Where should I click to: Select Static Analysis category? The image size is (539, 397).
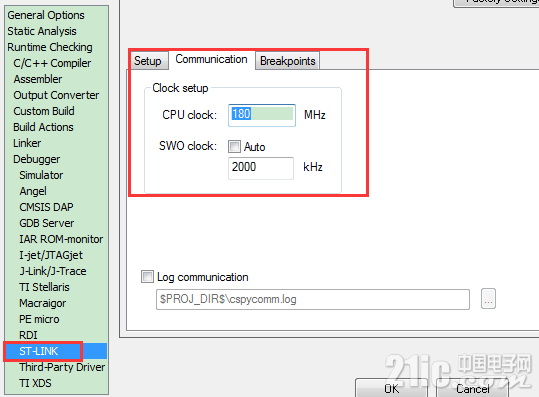pos(42,31)
